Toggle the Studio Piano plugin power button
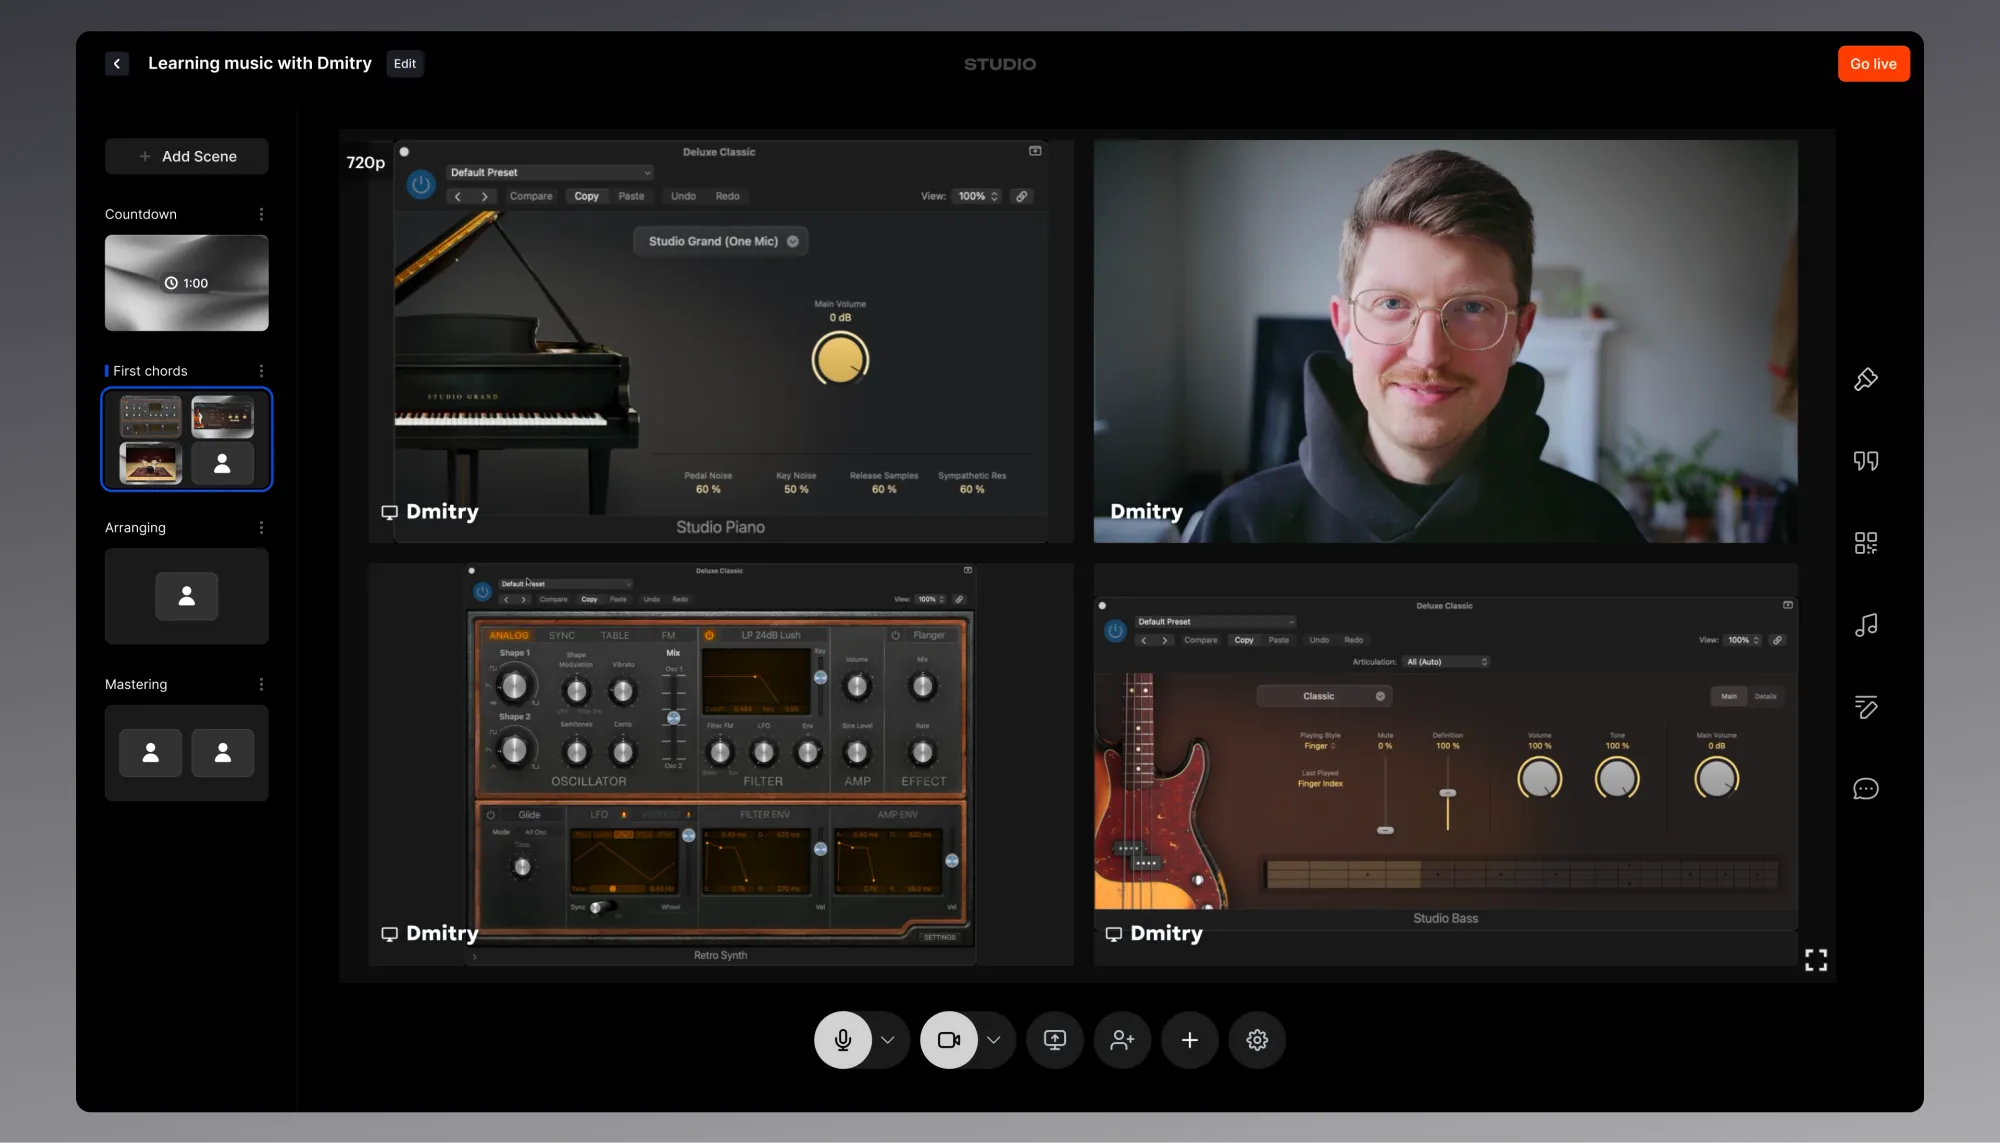 [421, 185]
